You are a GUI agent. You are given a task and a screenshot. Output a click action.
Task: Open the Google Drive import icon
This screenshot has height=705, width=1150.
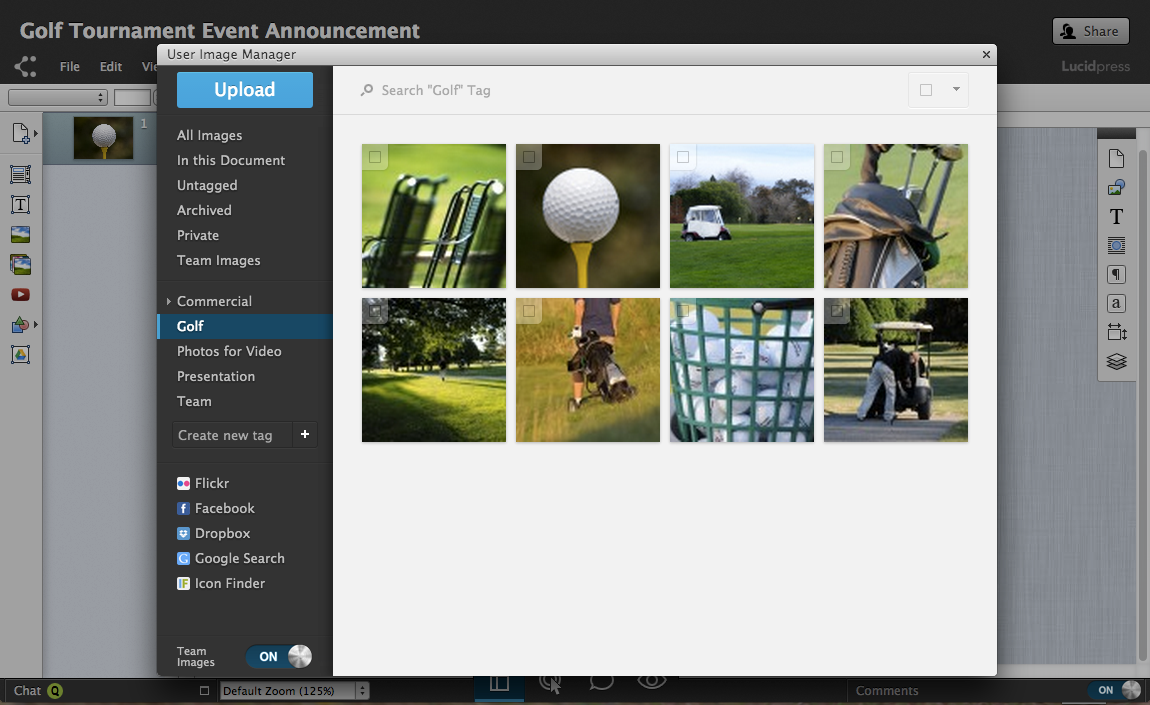[20, 354]
